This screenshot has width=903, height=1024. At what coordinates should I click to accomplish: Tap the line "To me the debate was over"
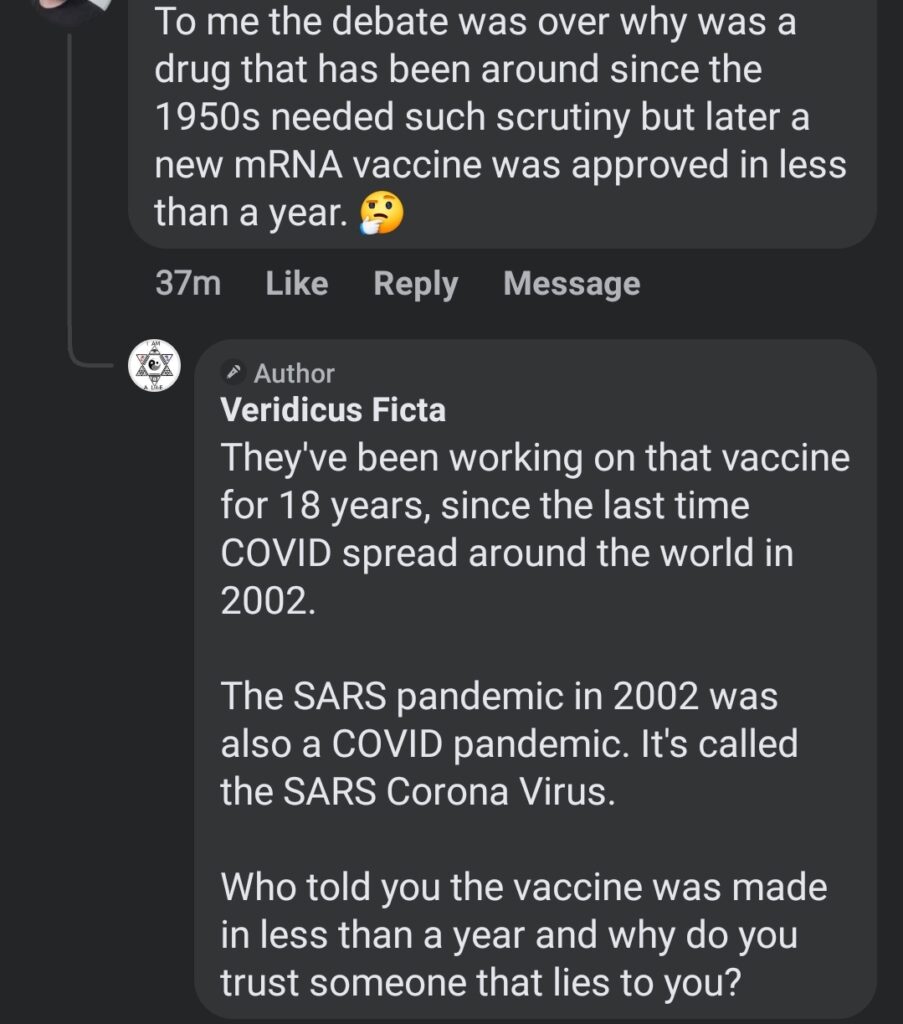point(475,22)
